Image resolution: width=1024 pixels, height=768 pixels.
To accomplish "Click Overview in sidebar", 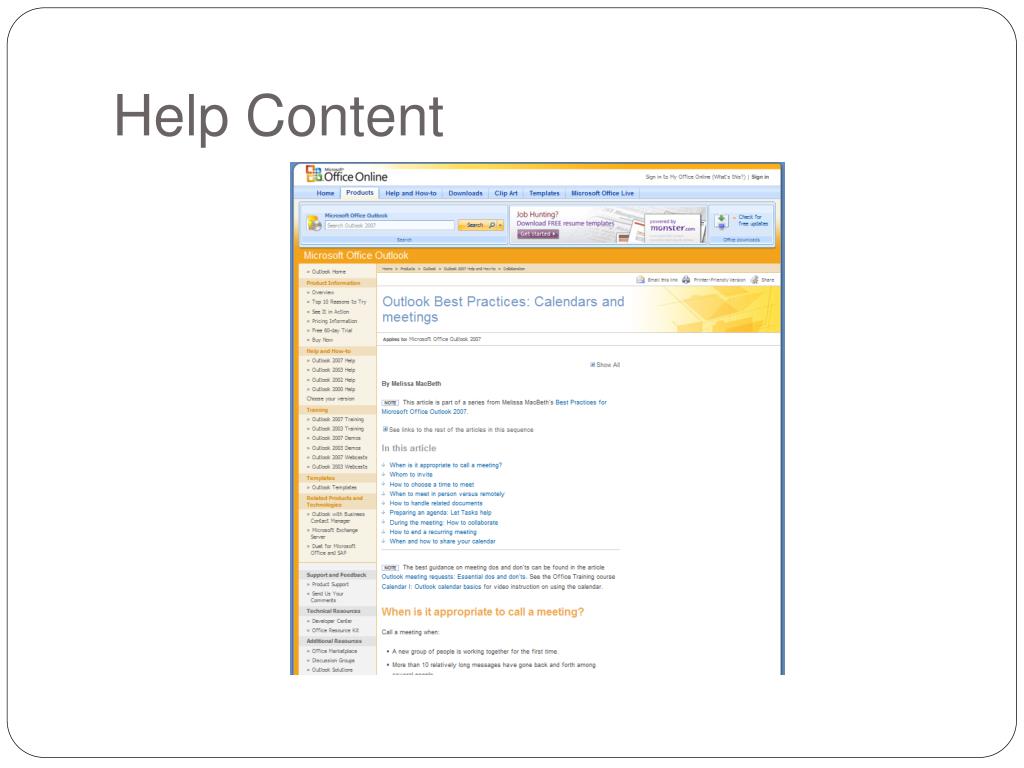I will click(x=323, y=293).
